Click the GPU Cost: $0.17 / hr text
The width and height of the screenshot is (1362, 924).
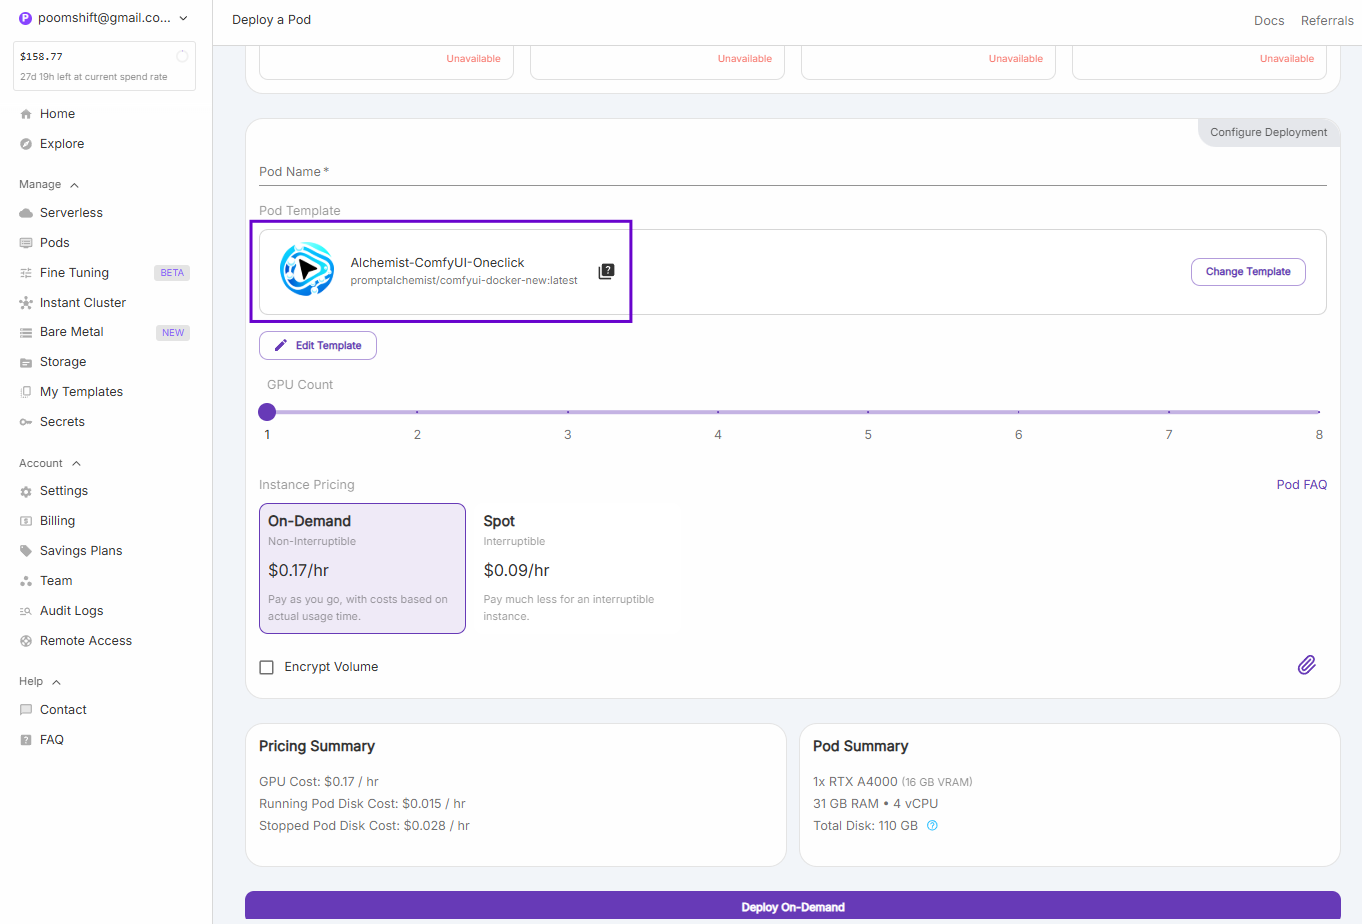pyautogui.click(x=319, y=782)
